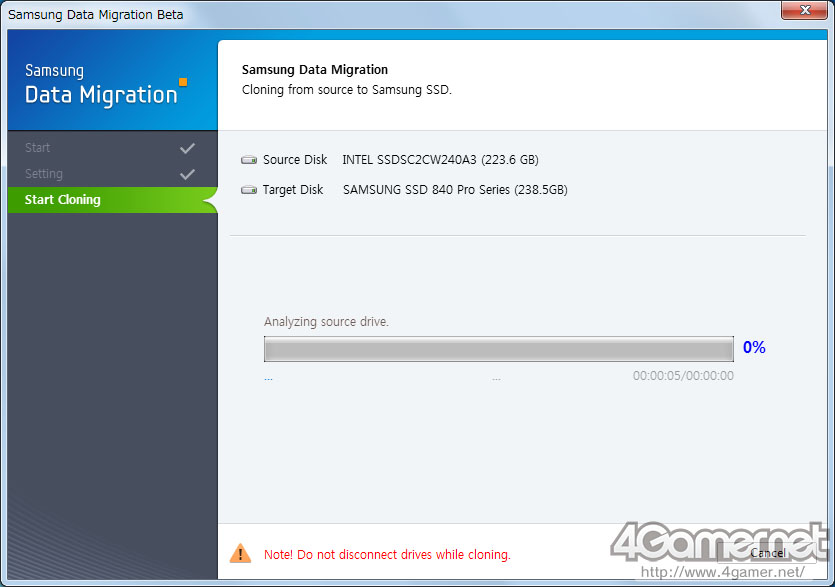Click the 'Target Disk' label
The image size is (835, 587).
293,190
